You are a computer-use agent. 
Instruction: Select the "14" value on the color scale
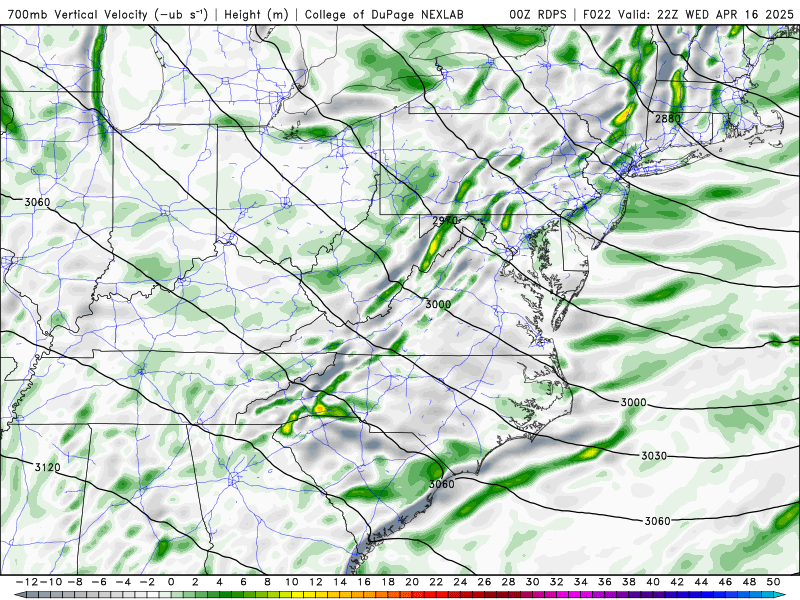point(340,582)
